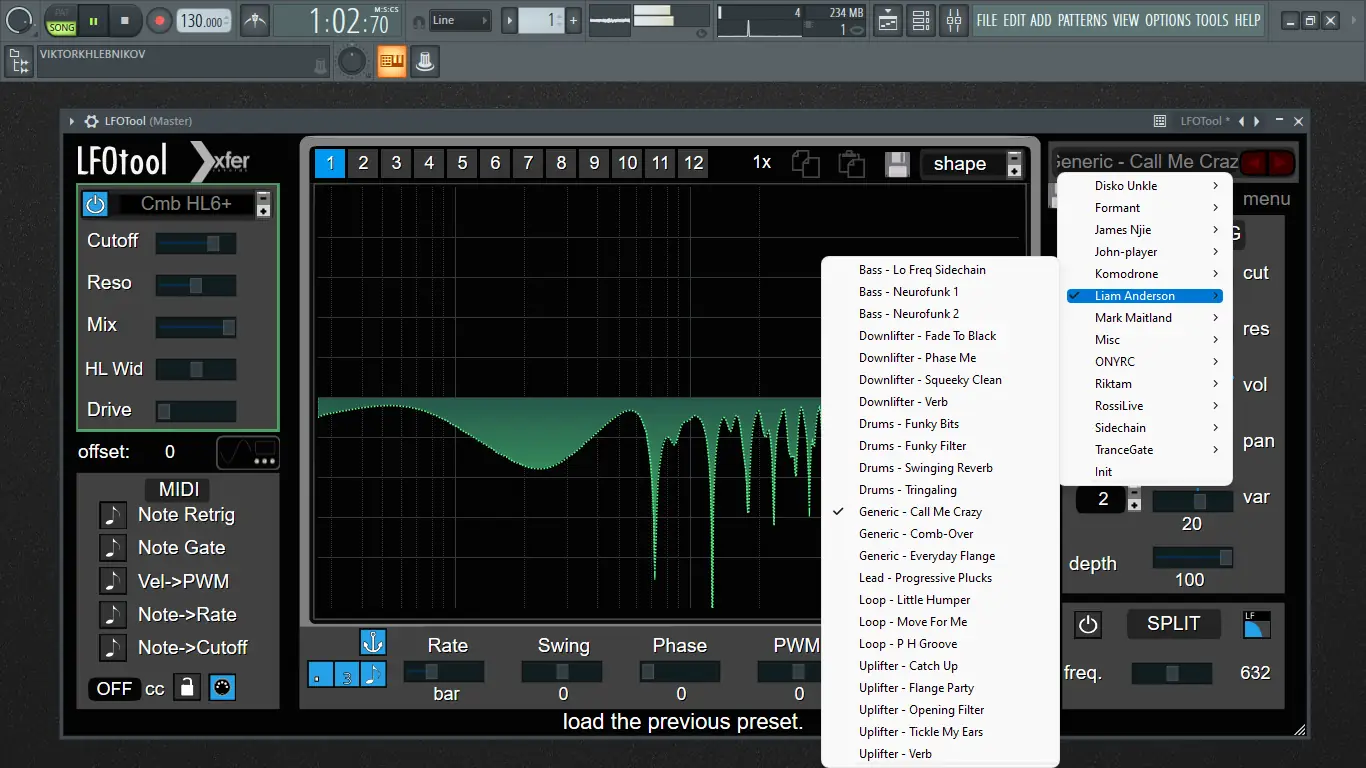Toggle the triplet 3 rate button

[346, 674]
